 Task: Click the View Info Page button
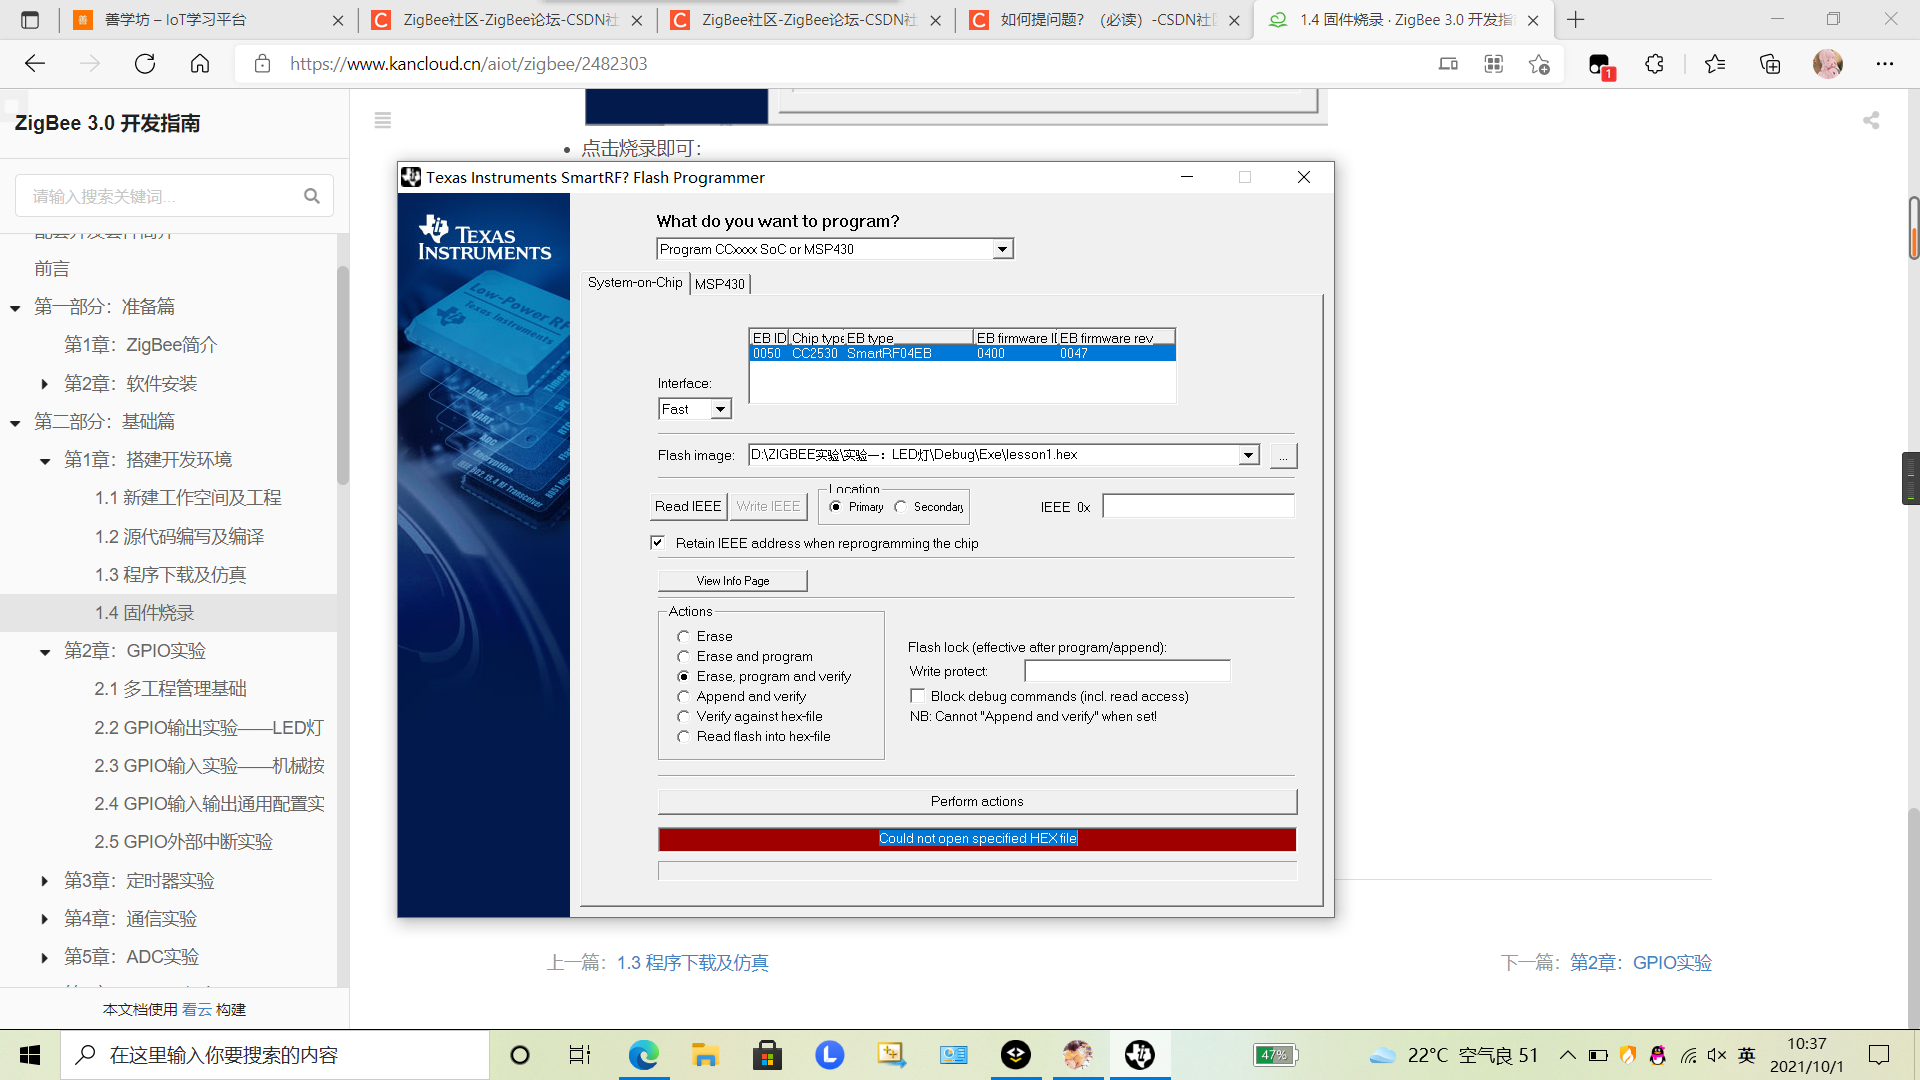pyautogui.click(x=733, y=581)
